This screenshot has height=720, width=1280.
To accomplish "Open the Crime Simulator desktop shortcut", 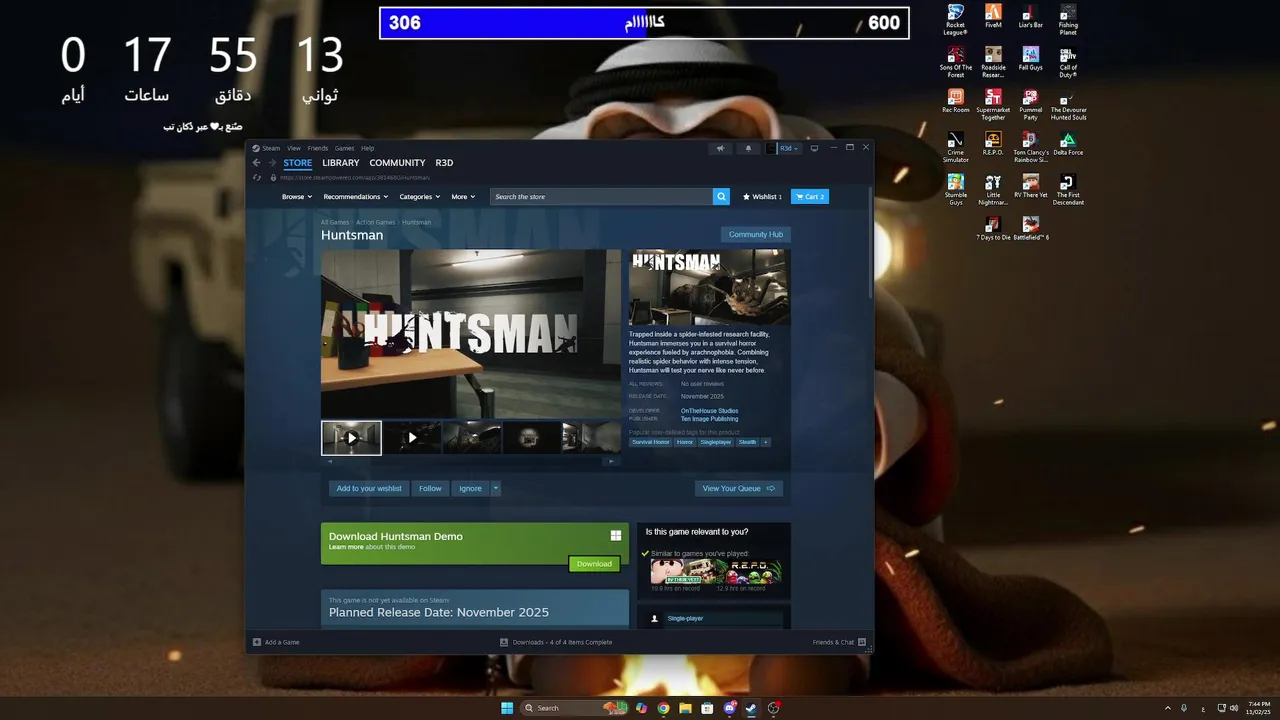I will point(956,147).
